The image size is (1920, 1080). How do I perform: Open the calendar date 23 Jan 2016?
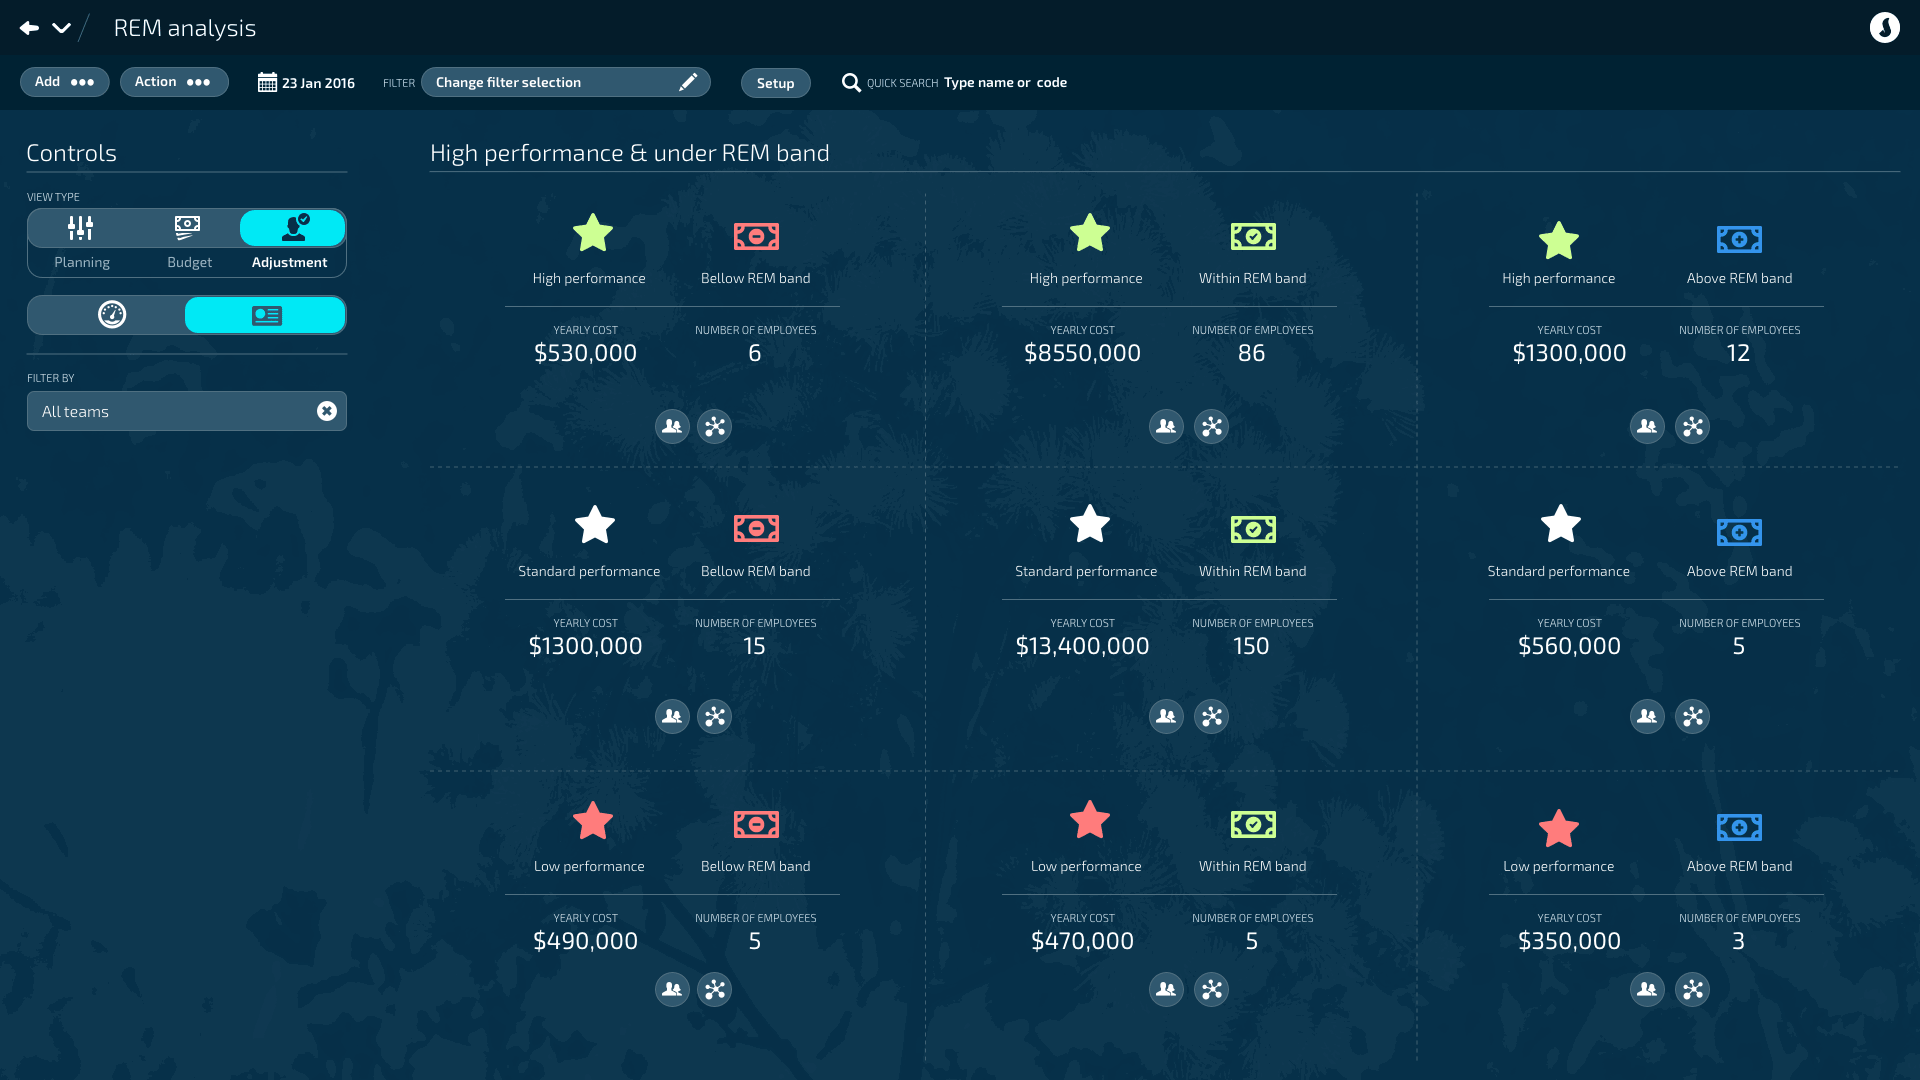307,83
